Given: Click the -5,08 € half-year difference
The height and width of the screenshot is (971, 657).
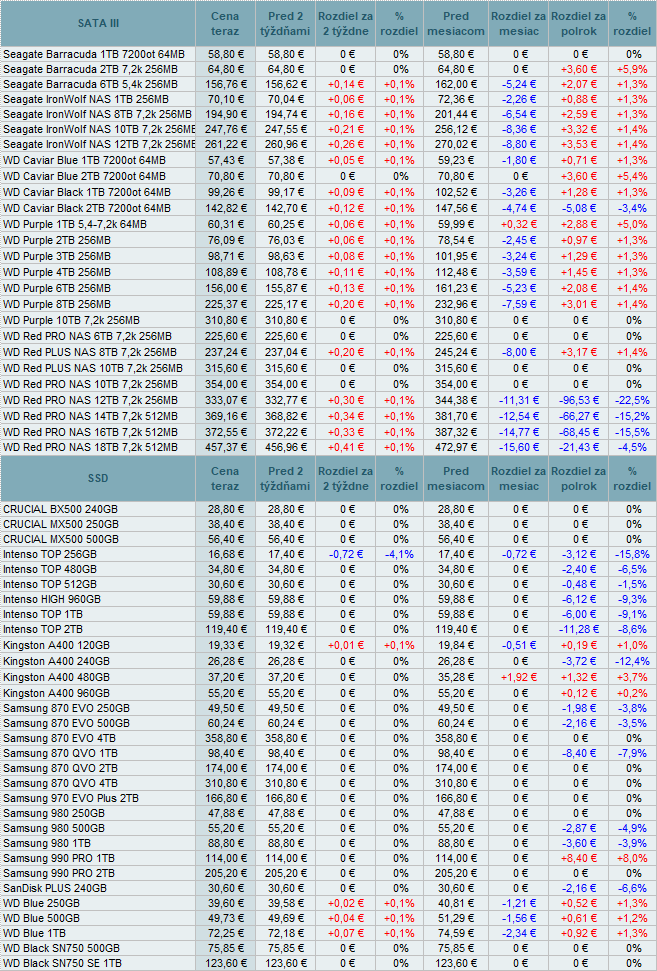Looking at the screenshot, I should click(579, 209).
